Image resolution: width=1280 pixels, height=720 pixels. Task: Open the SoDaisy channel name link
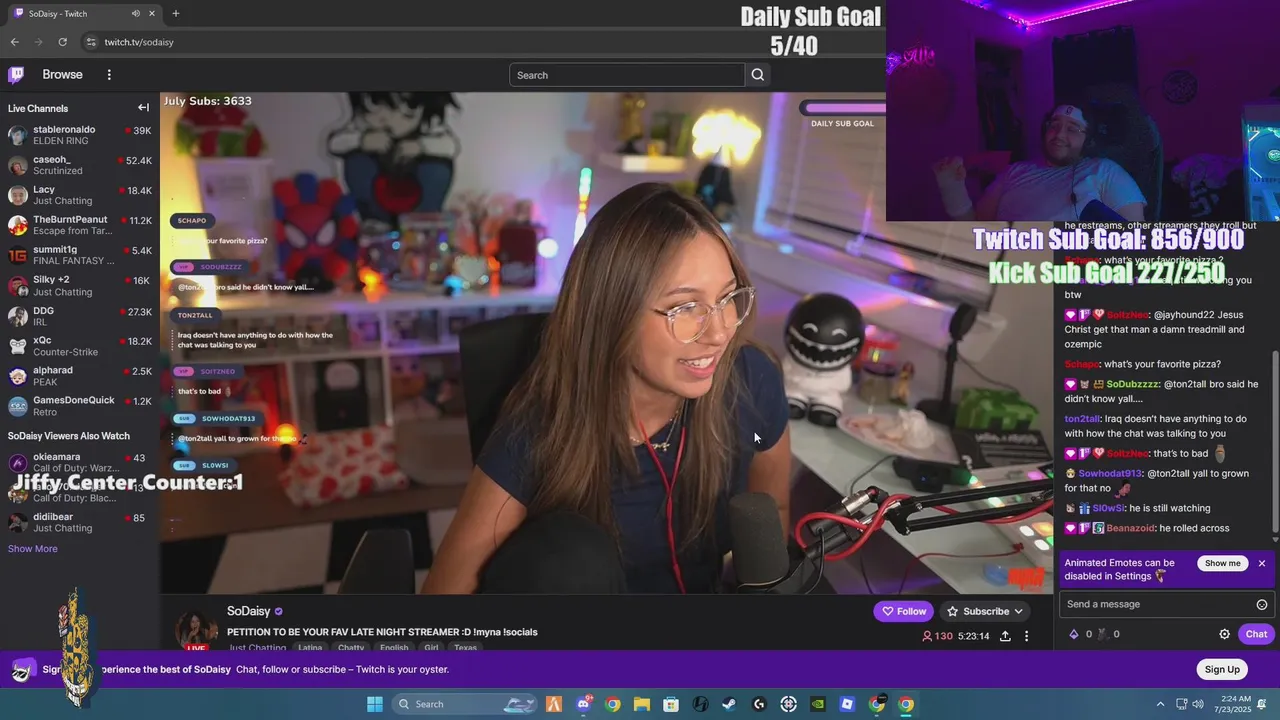point(248,611)
